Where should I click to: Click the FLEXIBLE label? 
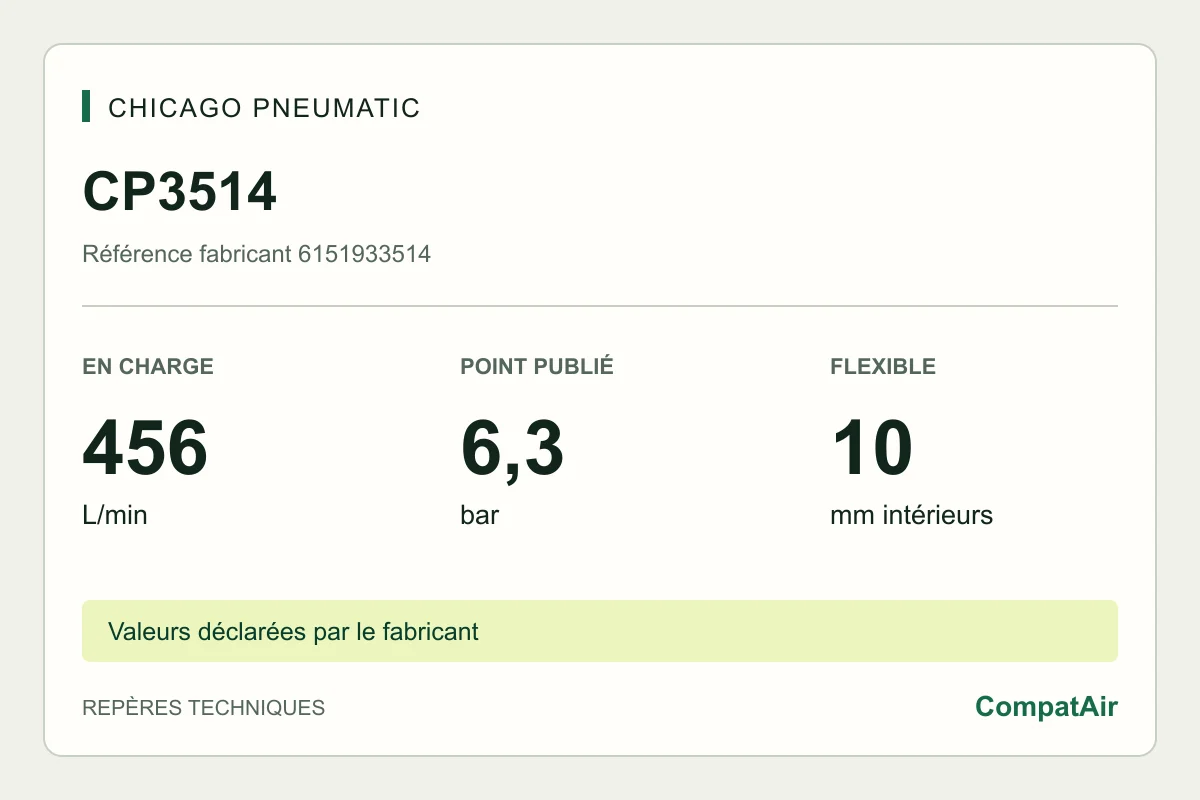883,366
